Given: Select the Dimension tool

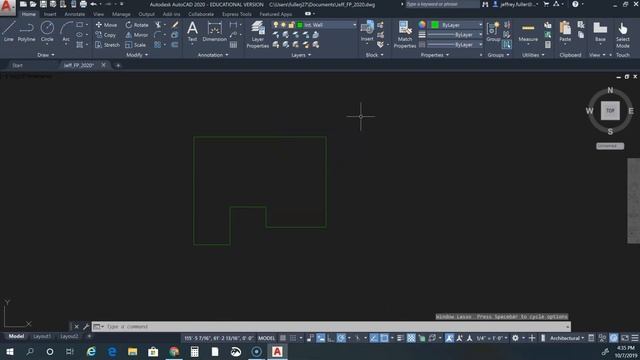Looking at the screenshot, I should click(x=214, y=31).
